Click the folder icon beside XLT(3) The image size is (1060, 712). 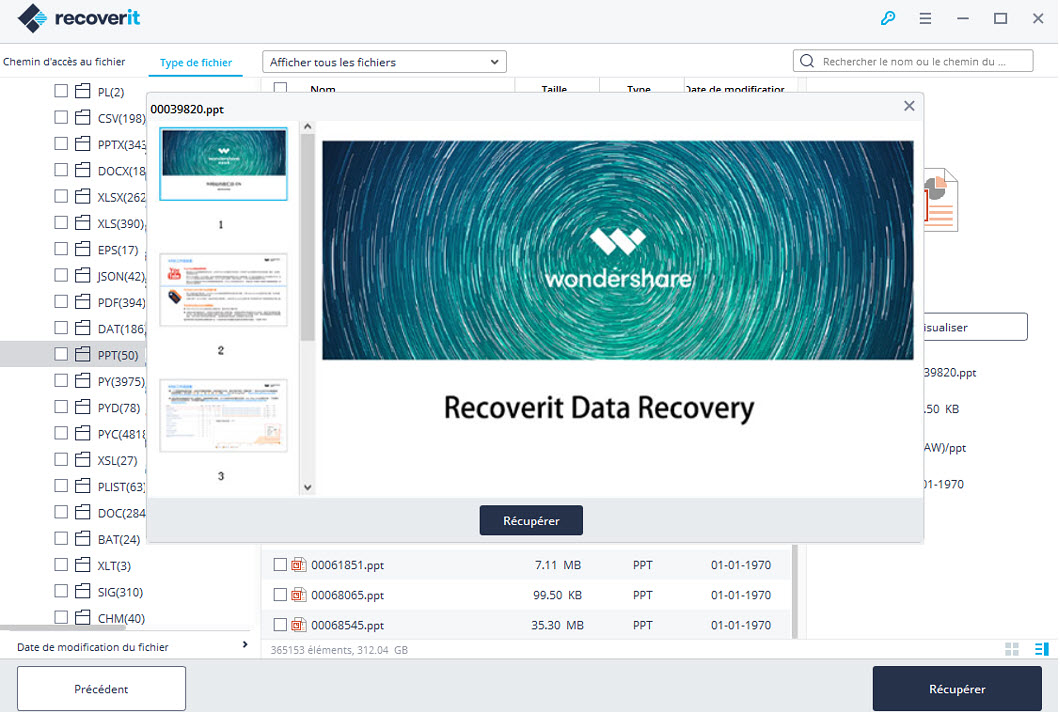[x=82, y=565]
